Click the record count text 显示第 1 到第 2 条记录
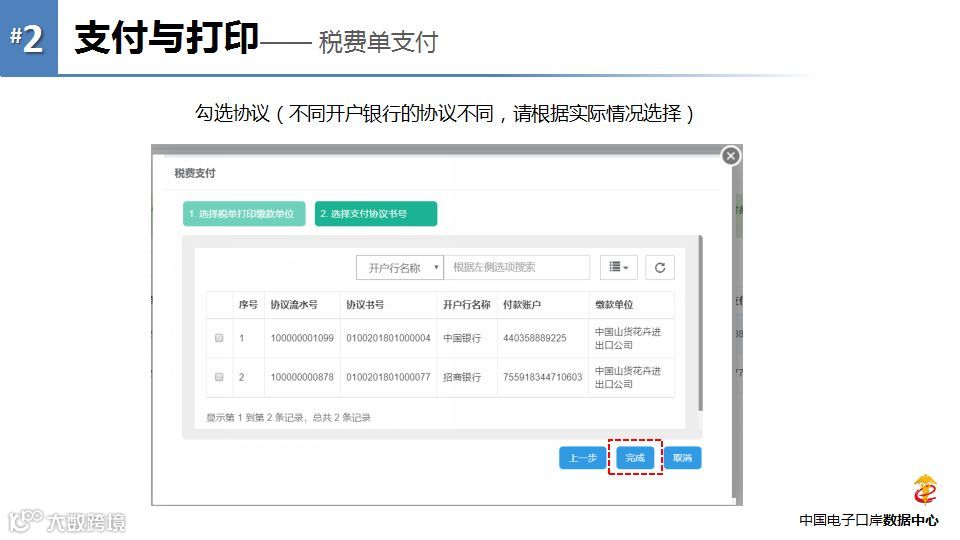960x540 pixels. [255, 418]
